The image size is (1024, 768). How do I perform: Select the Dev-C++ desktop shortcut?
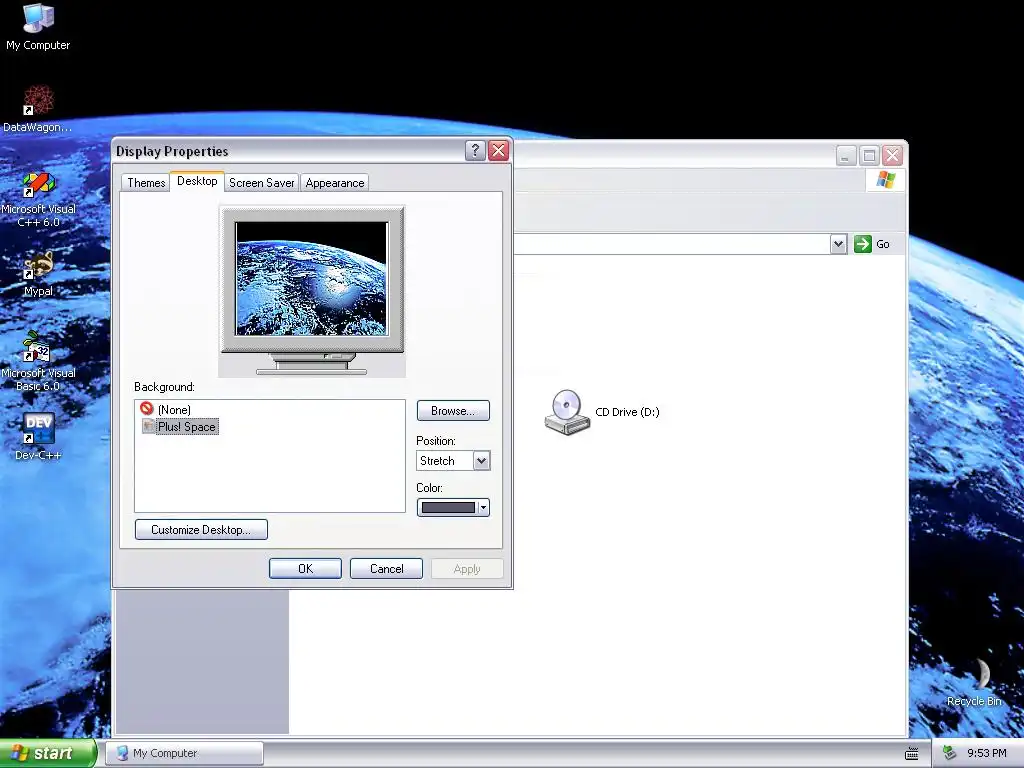(x=38, y=437)
